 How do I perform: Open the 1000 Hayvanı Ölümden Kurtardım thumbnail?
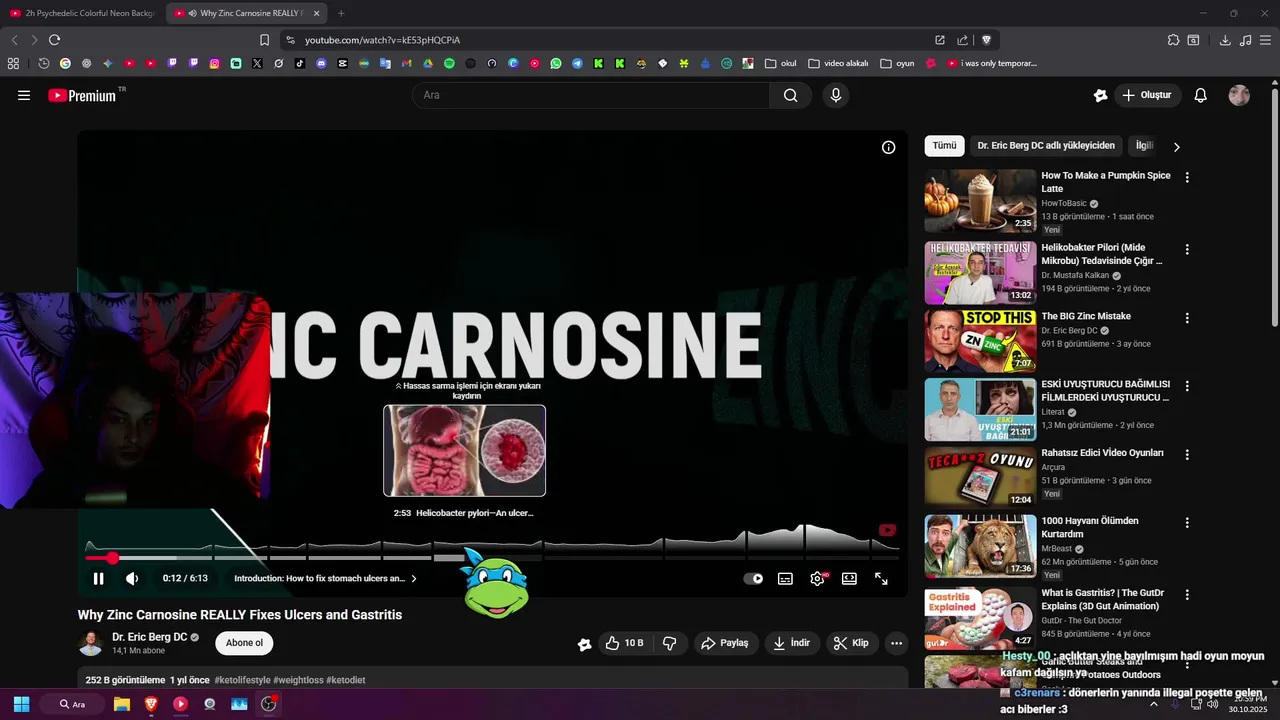tap(980, 546)
